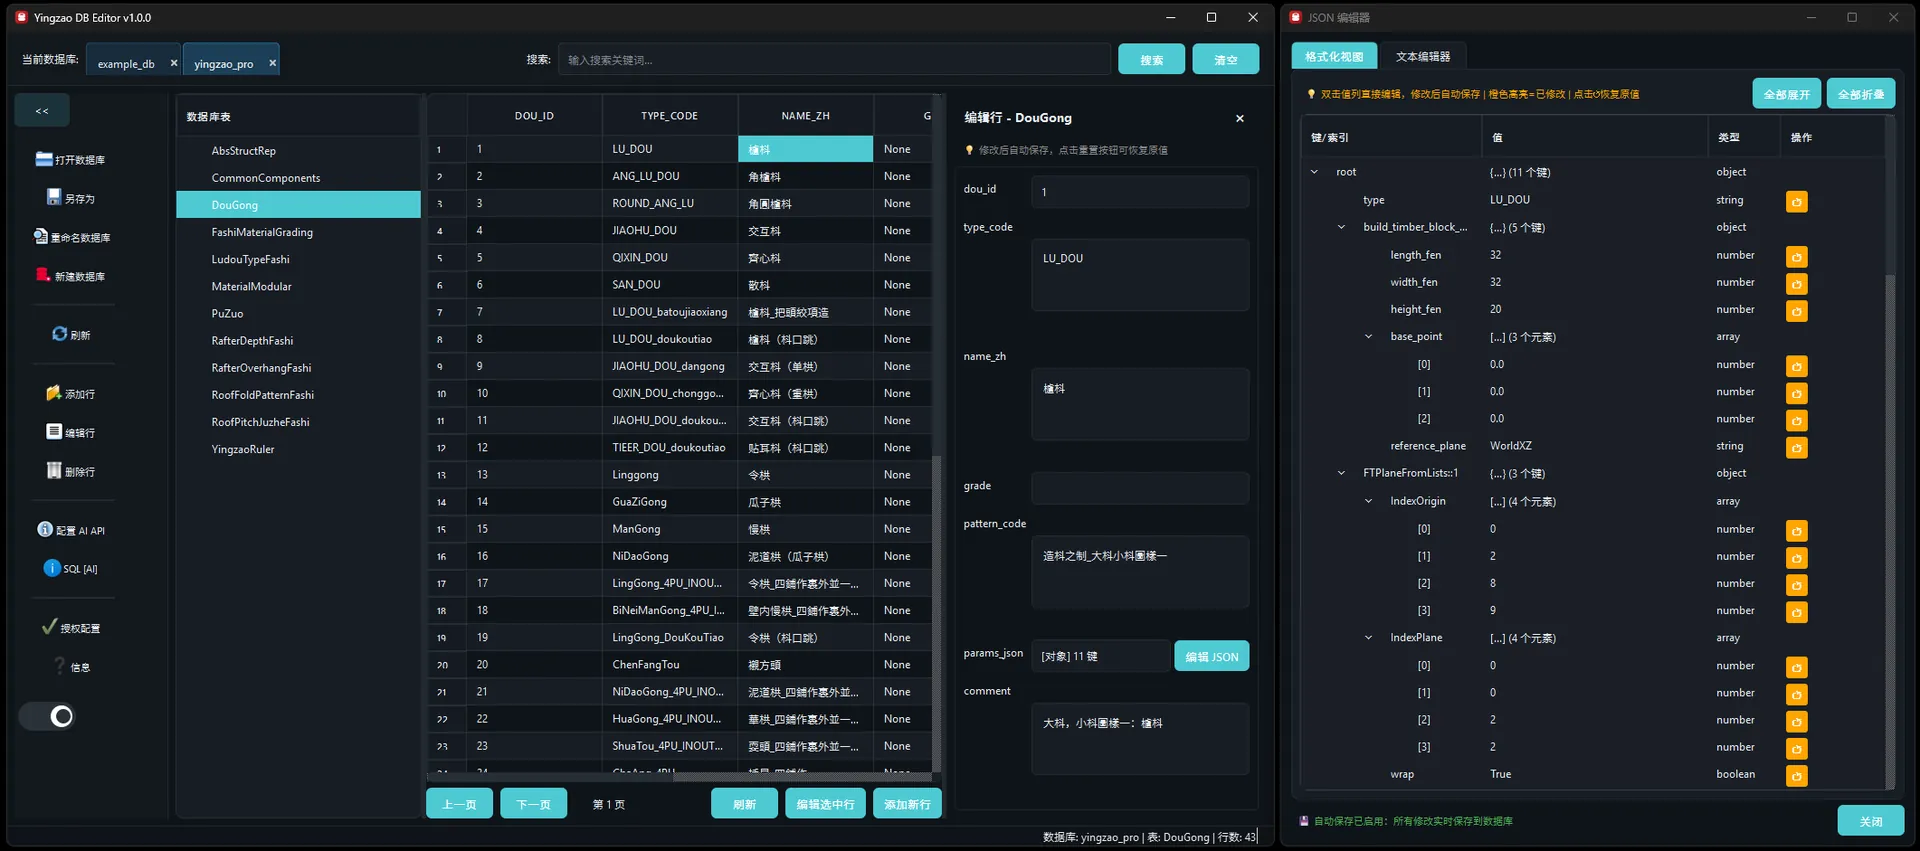This screenshot has height=851, width=1920.
Task: Click the refresh icon in sidebar
Action: pyautogui.click(x=59, y=334)
